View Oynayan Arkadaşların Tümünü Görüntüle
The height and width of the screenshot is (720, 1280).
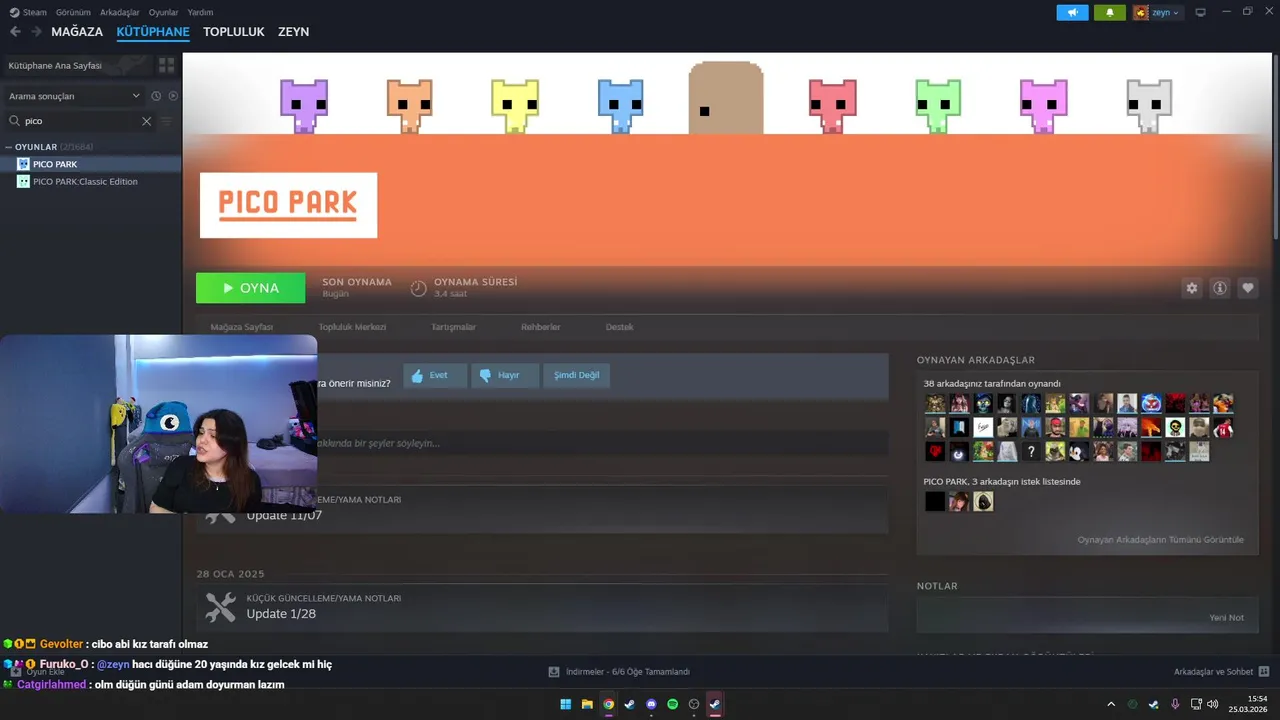click(1160, 540)
